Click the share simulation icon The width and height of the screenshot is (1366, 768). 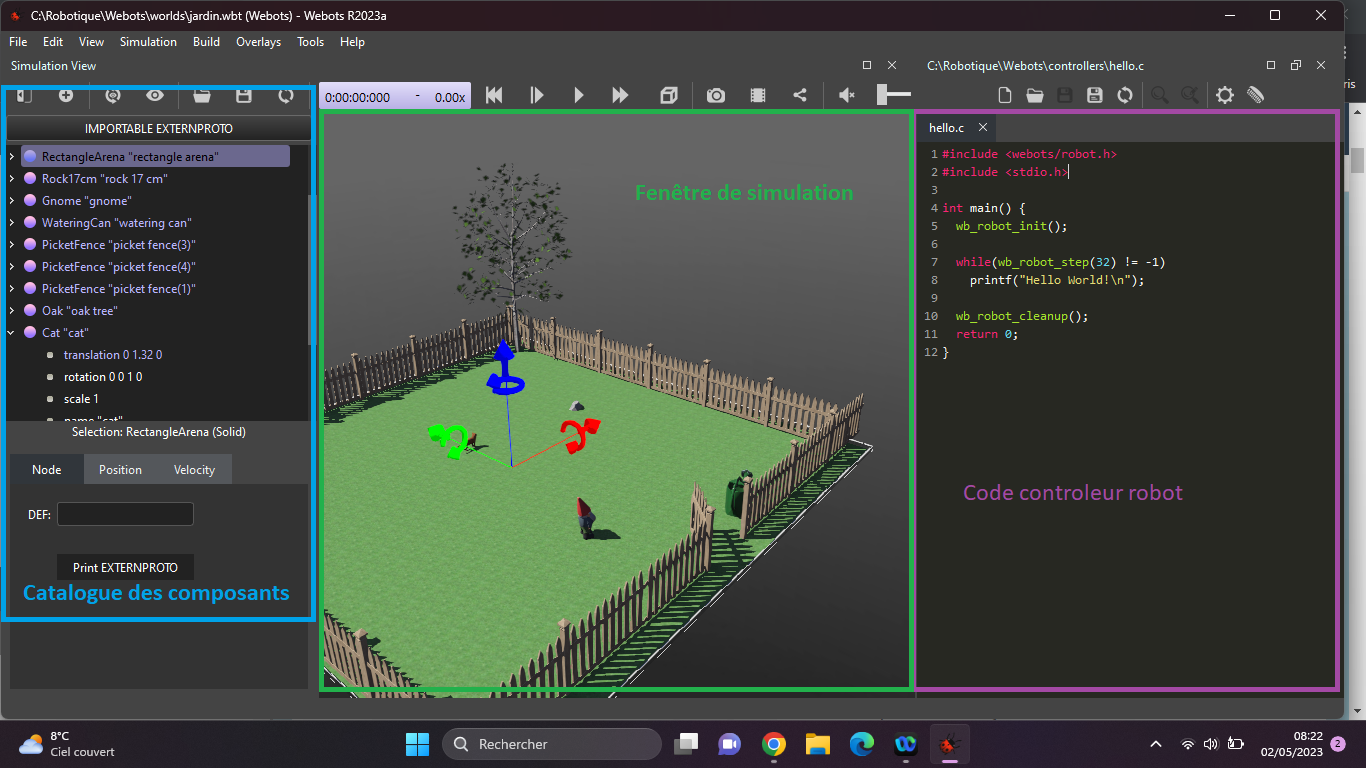coord(800,96)
